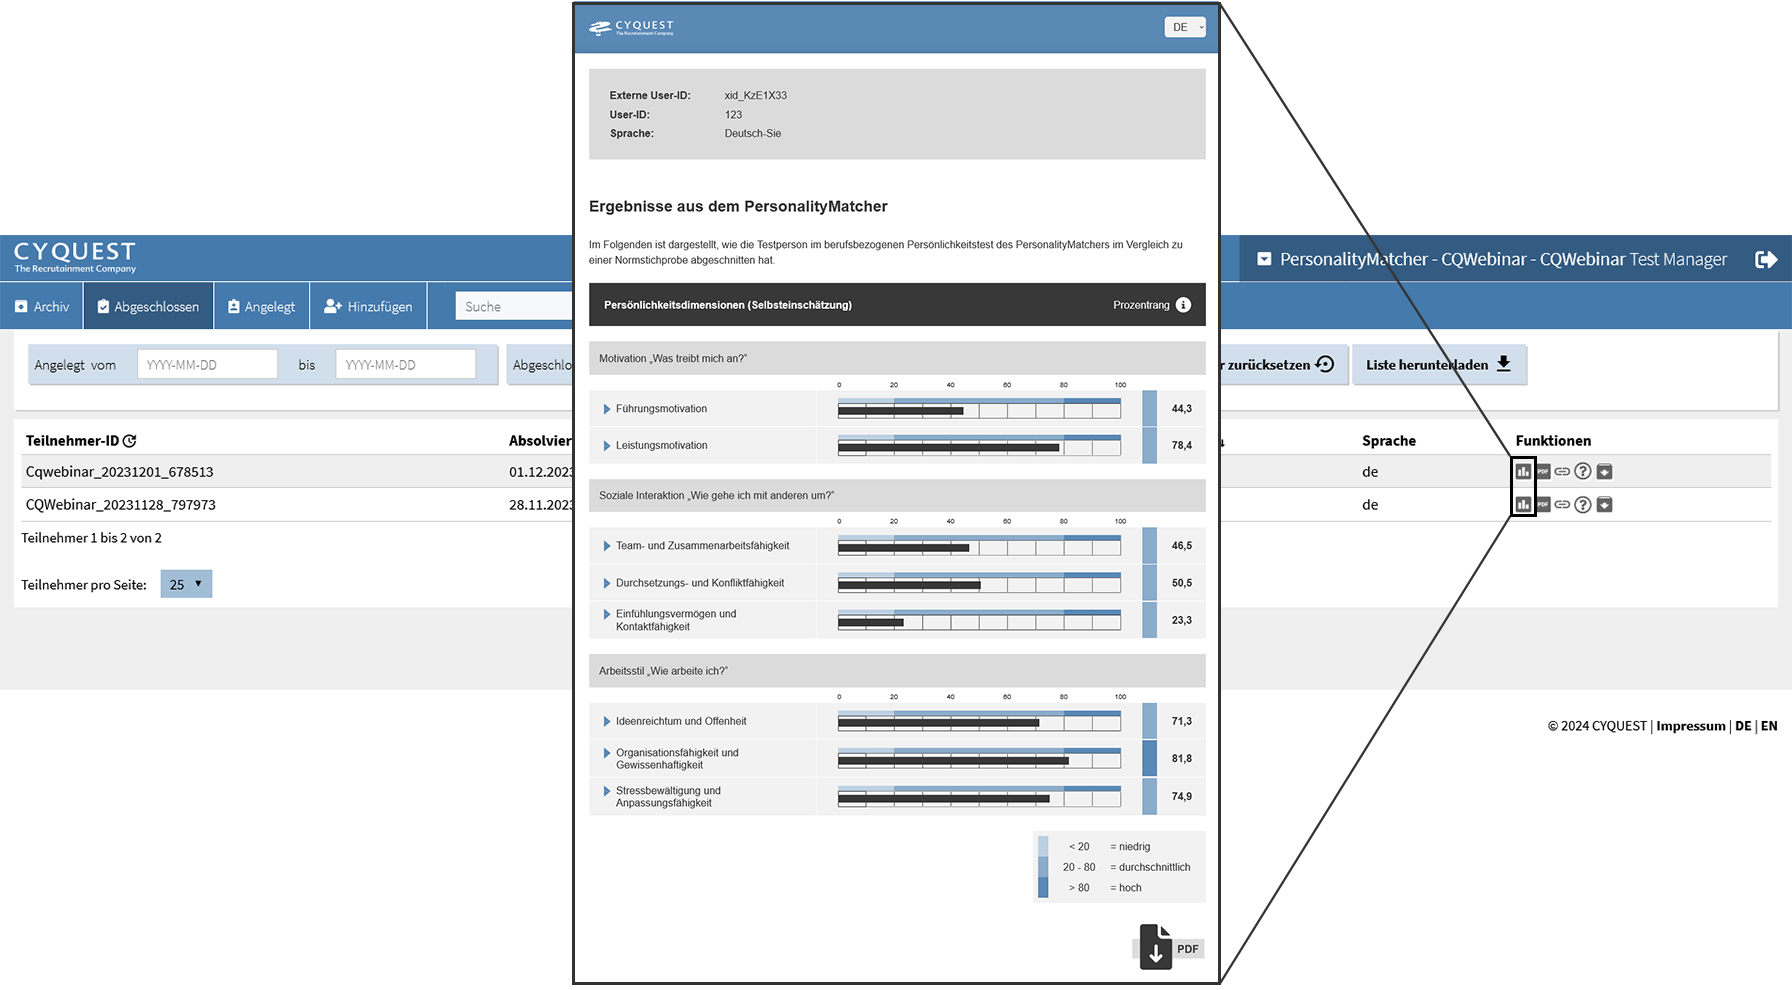The width and height of the screenshot is (1792, 990).
Task: Download PDF for CQWebinar_20231128_797973 row
Action: [1543, 505]
